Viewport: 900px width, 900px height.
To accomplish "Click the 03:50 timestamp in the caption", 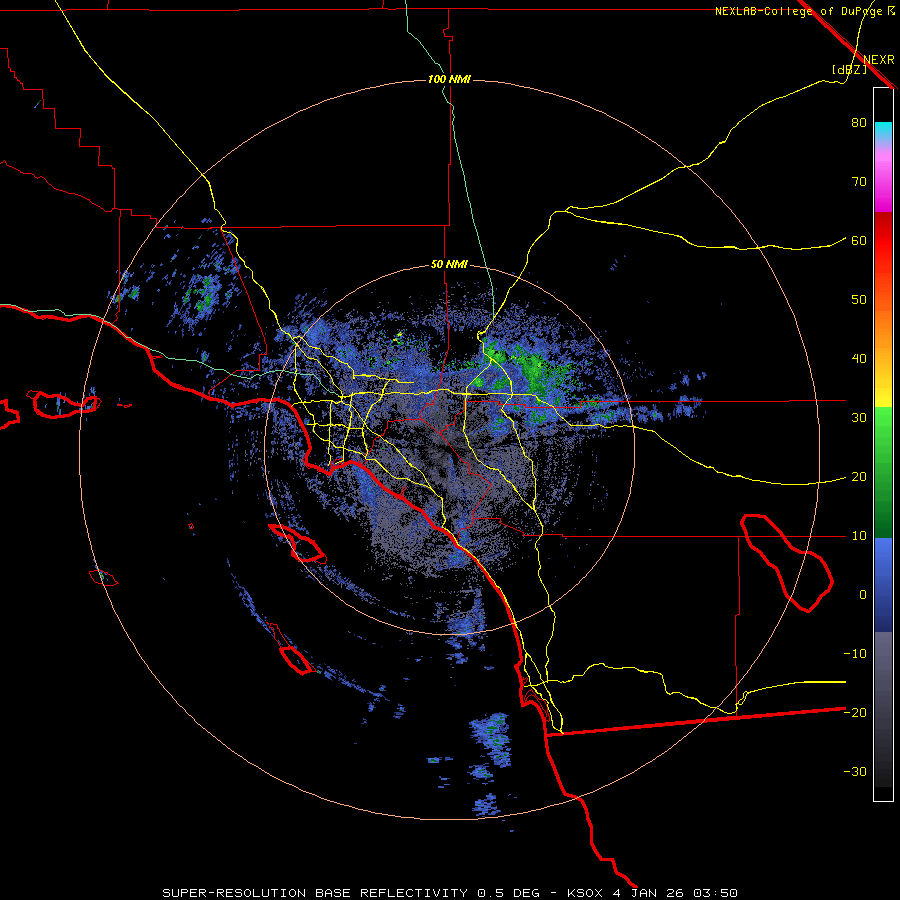I will pos(715,893).
